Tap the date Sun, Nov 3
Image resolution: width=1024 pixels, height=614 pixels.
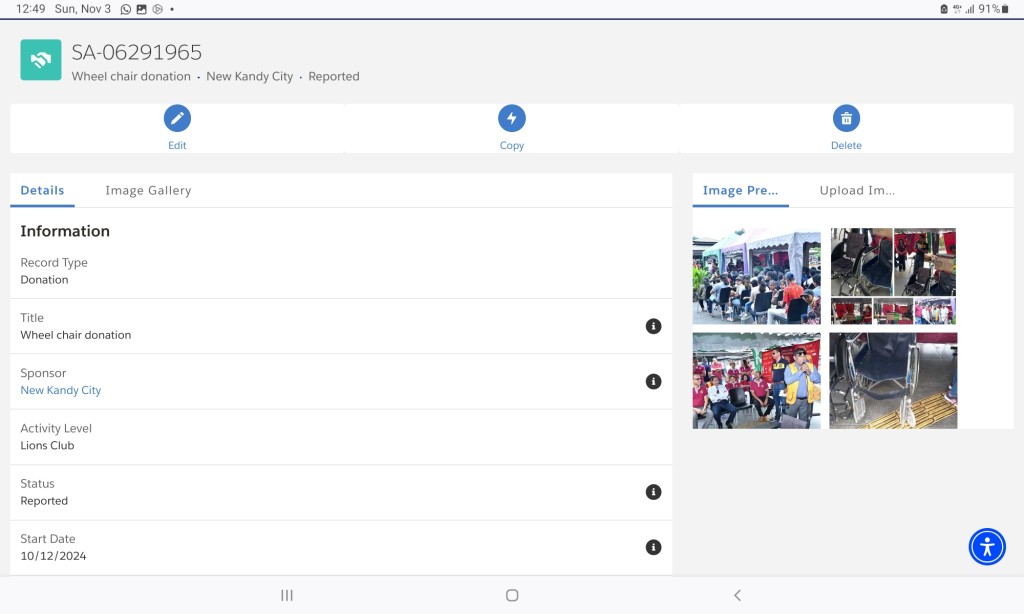point(82,9)
